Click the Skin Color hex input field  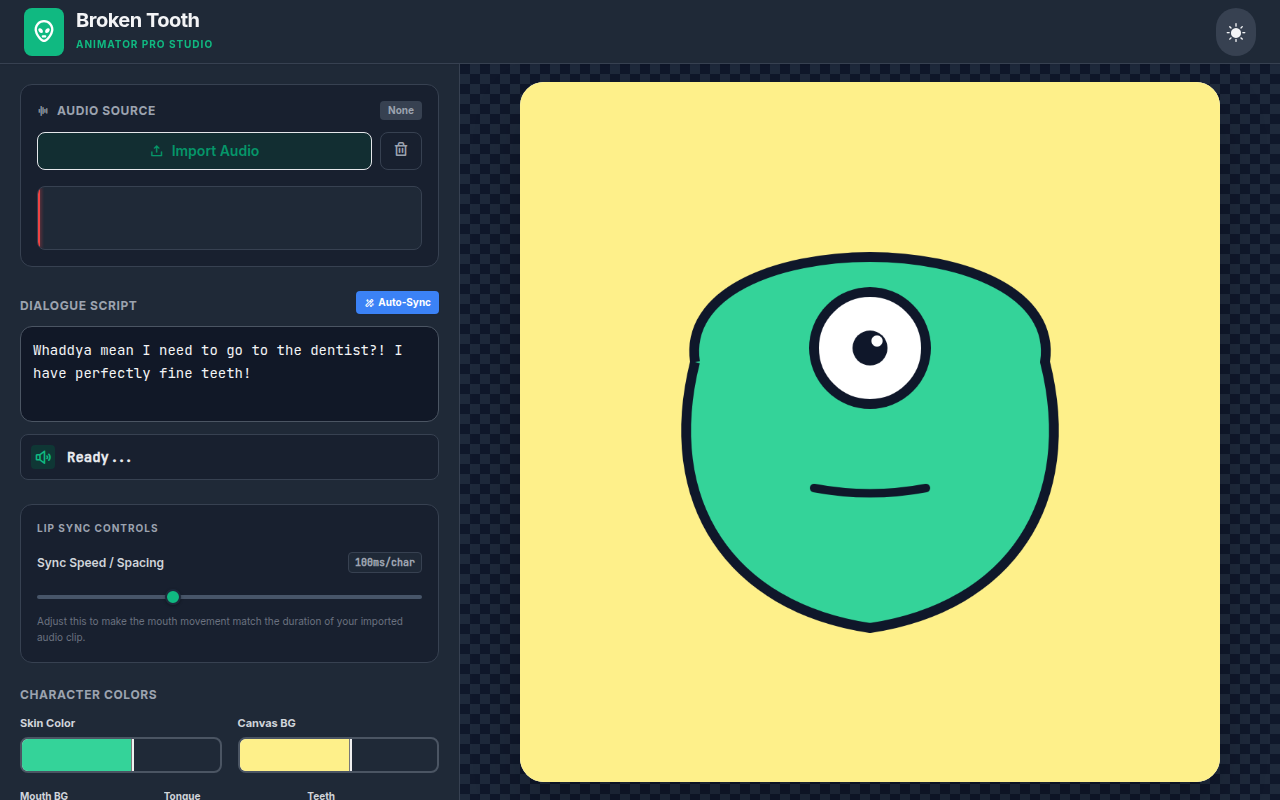177,755
